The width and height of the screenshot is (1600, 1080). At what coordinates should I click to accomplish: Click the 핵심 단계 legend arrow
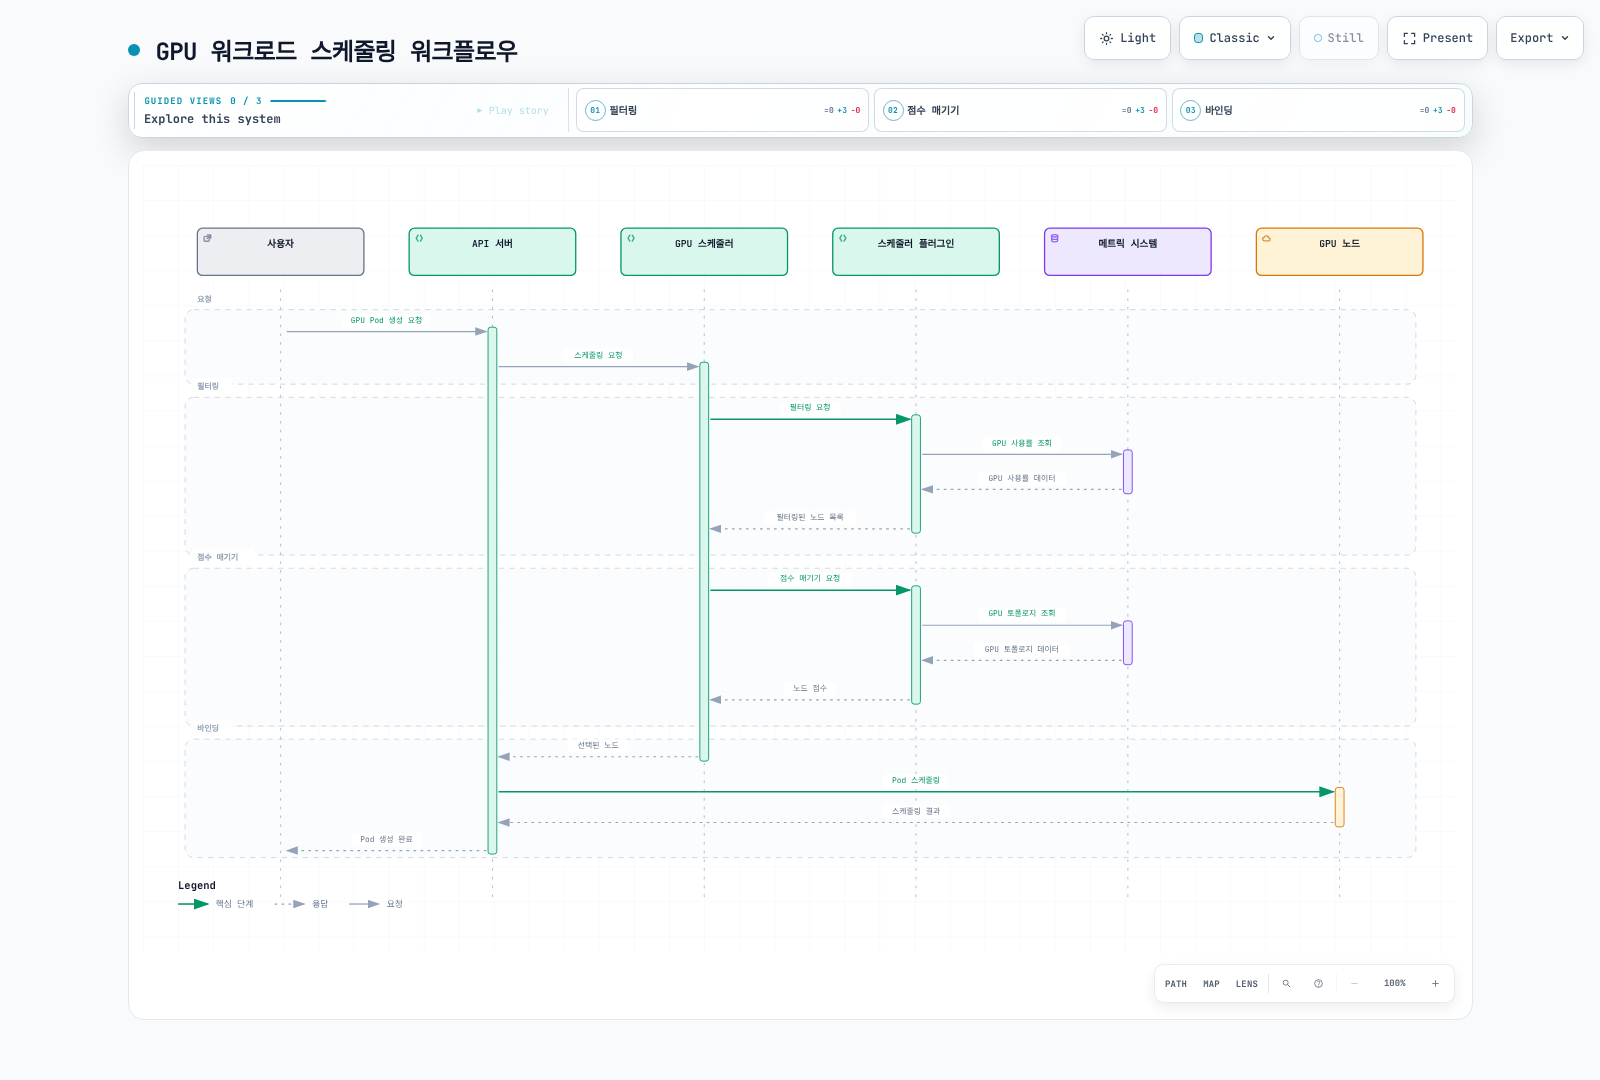point(193,904)
